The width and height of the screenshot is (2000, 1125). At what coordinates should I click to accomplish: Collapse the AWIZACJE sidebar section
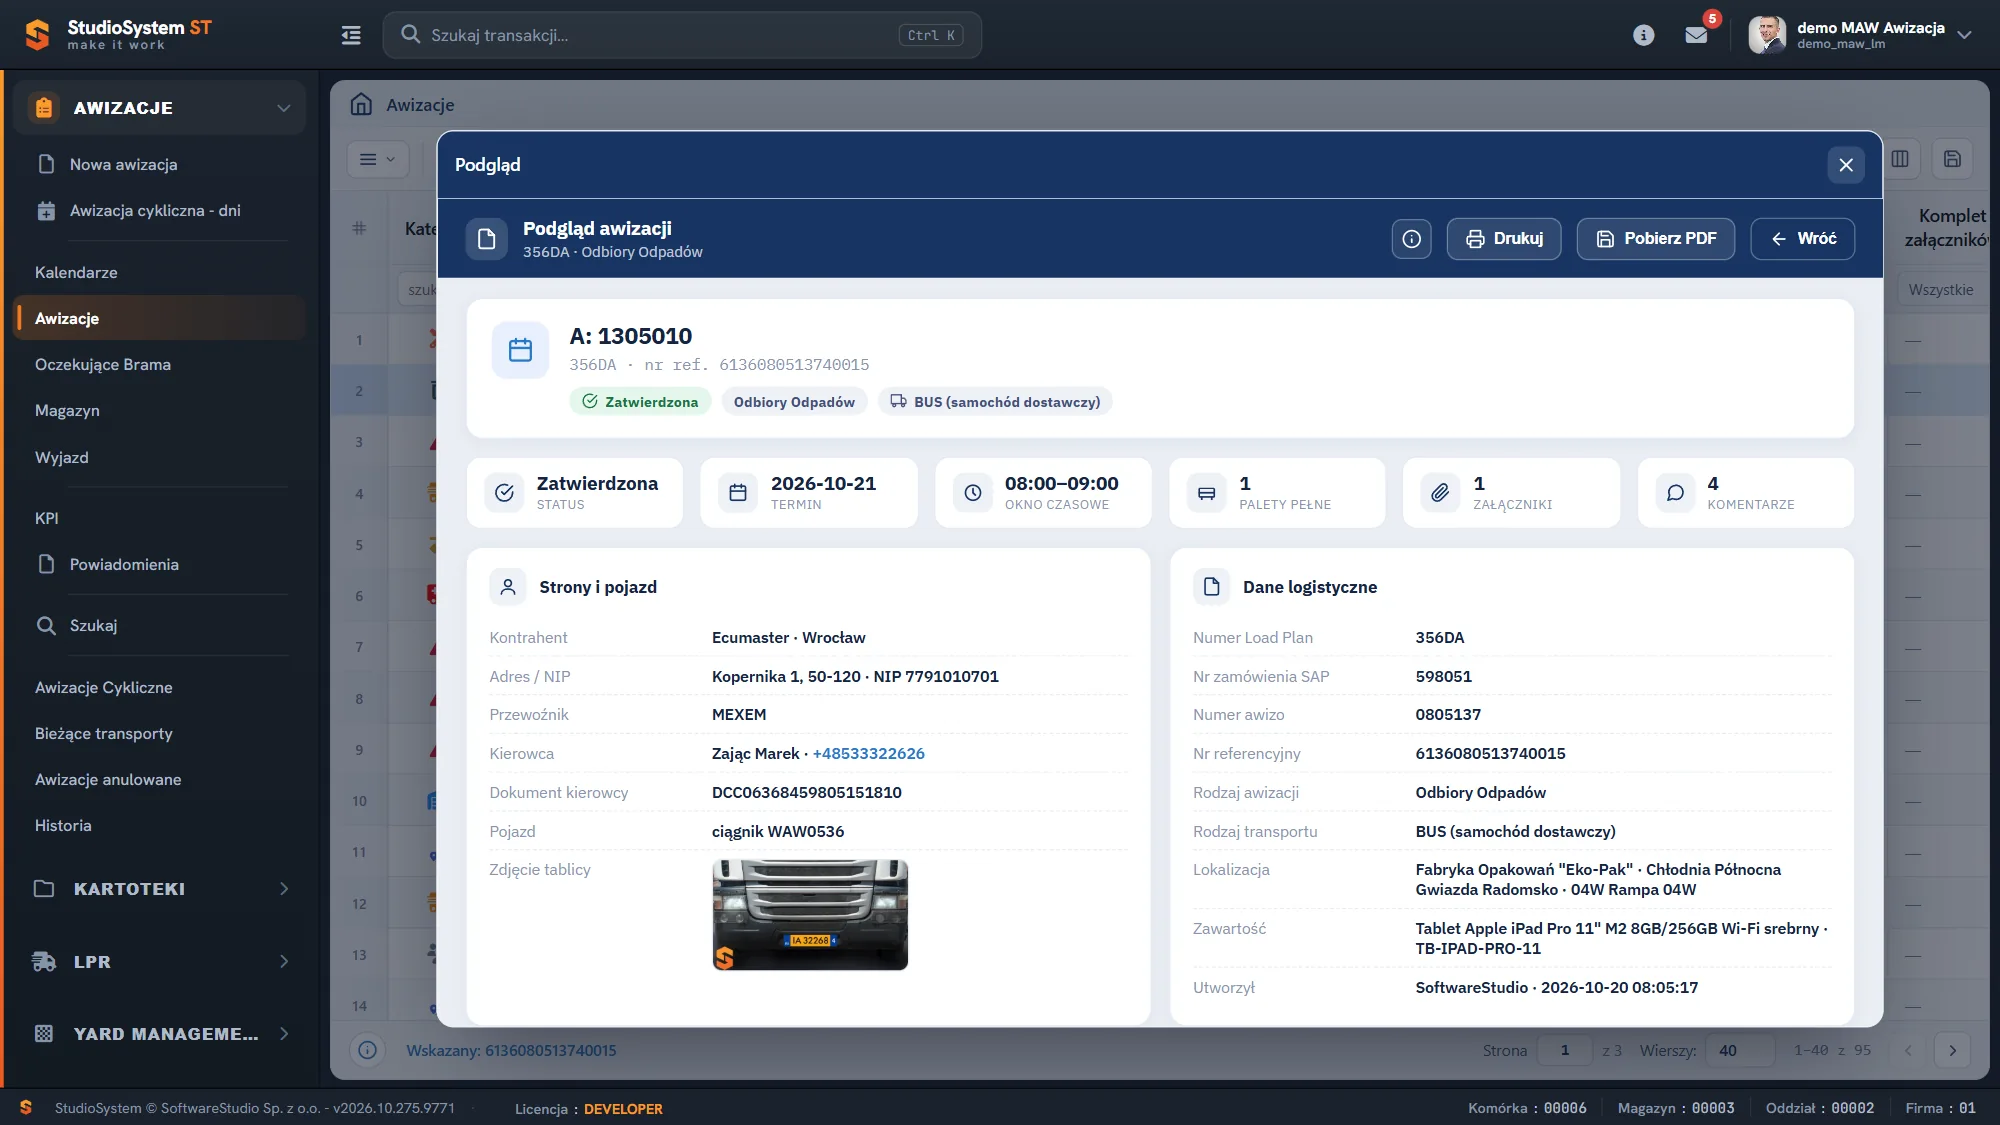160,108
